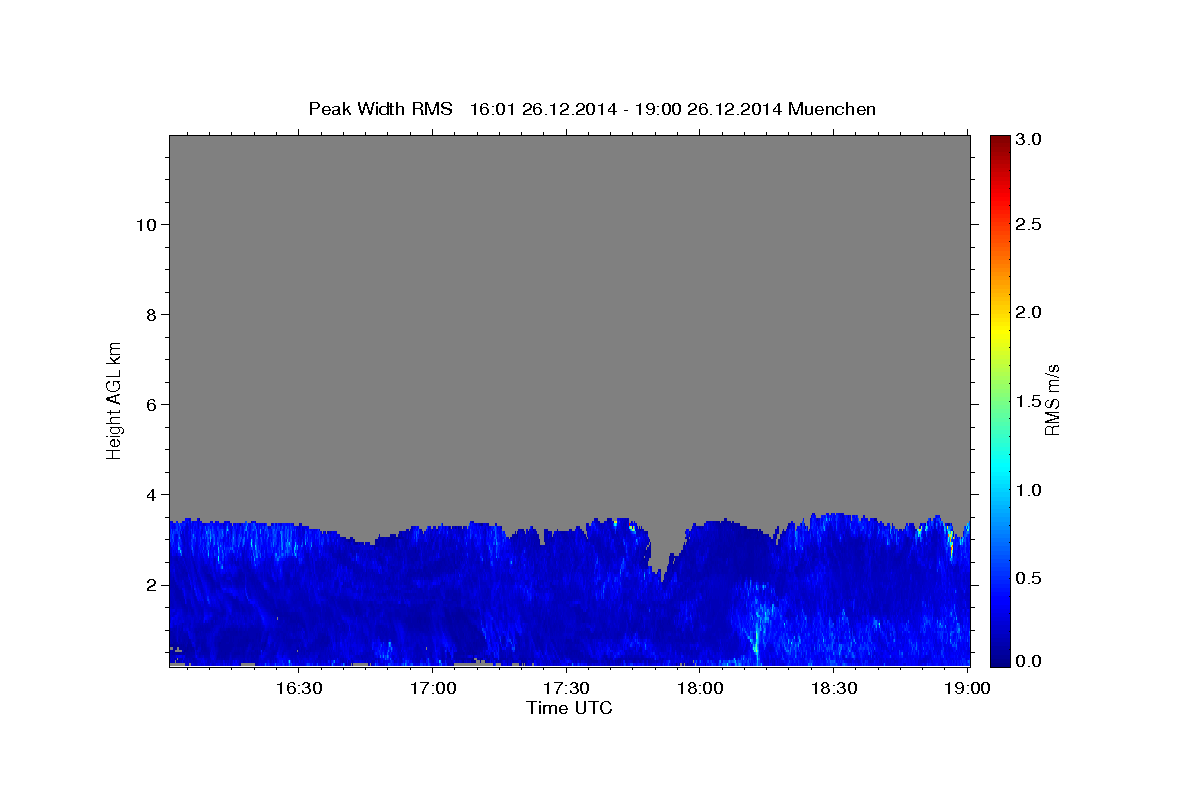Screen dimensions: 1200x800
Task: Click the colorbar value 0.5
Action: 1029,578
